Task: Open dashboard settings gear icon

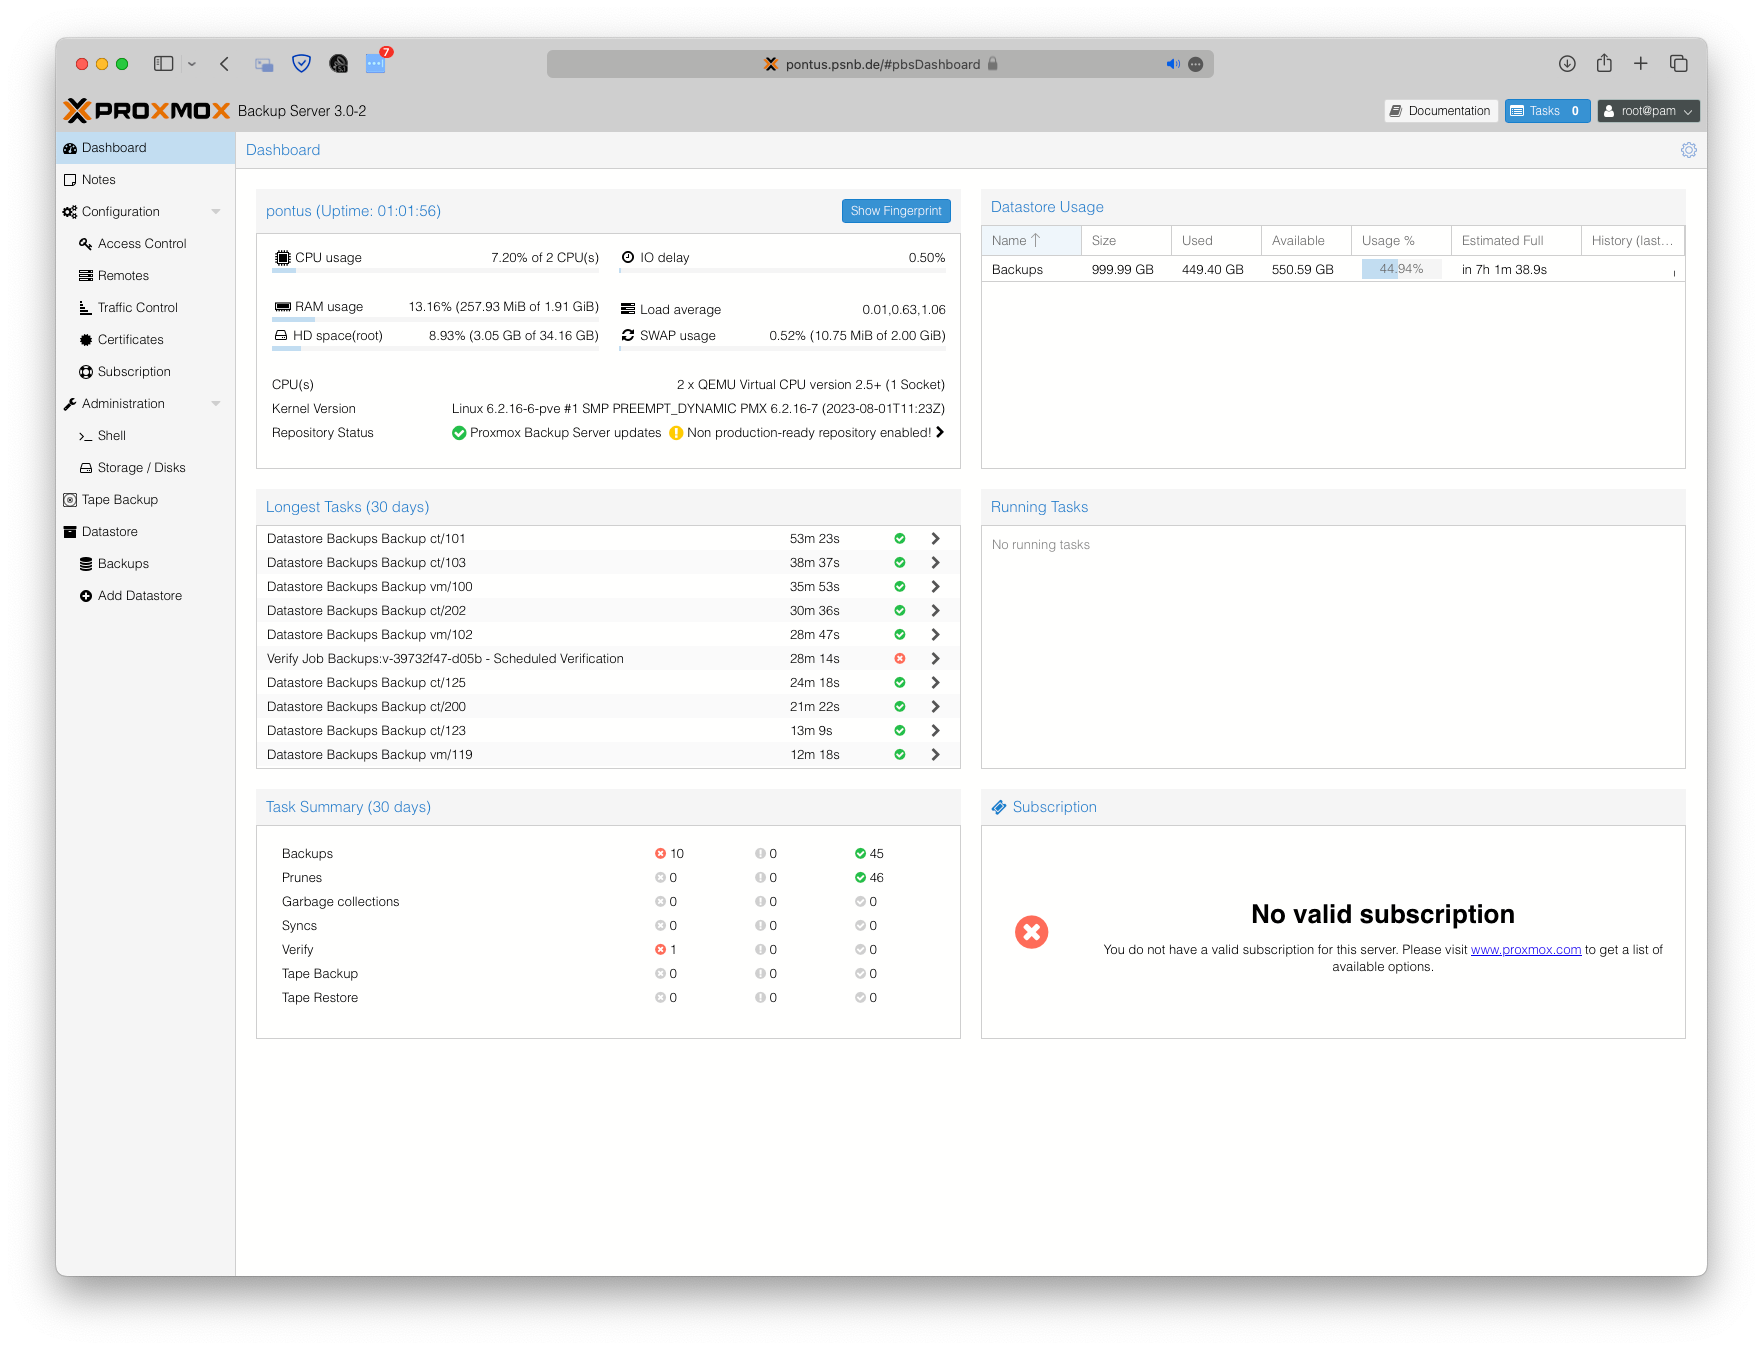Action: click(1689, 150)
